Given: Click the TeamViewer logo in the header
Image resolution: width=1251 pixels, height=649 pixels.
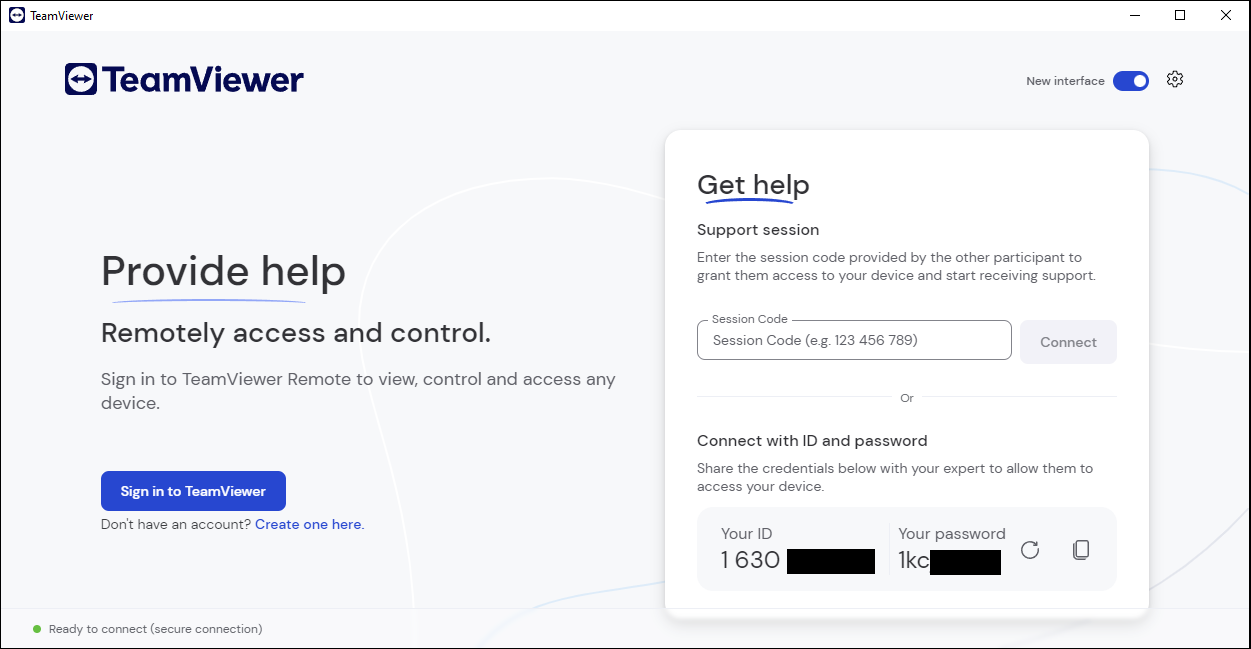Looking at the screenshot, I should [x=184, y=80].
